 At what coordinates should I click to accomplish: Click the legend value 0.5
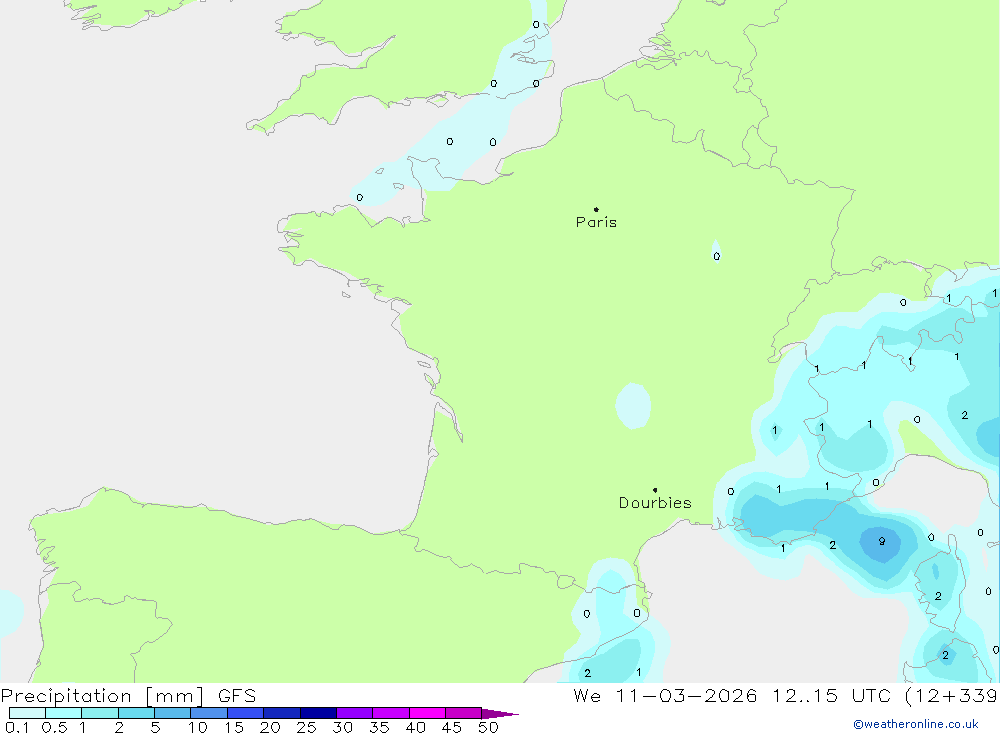coord(54,727)
